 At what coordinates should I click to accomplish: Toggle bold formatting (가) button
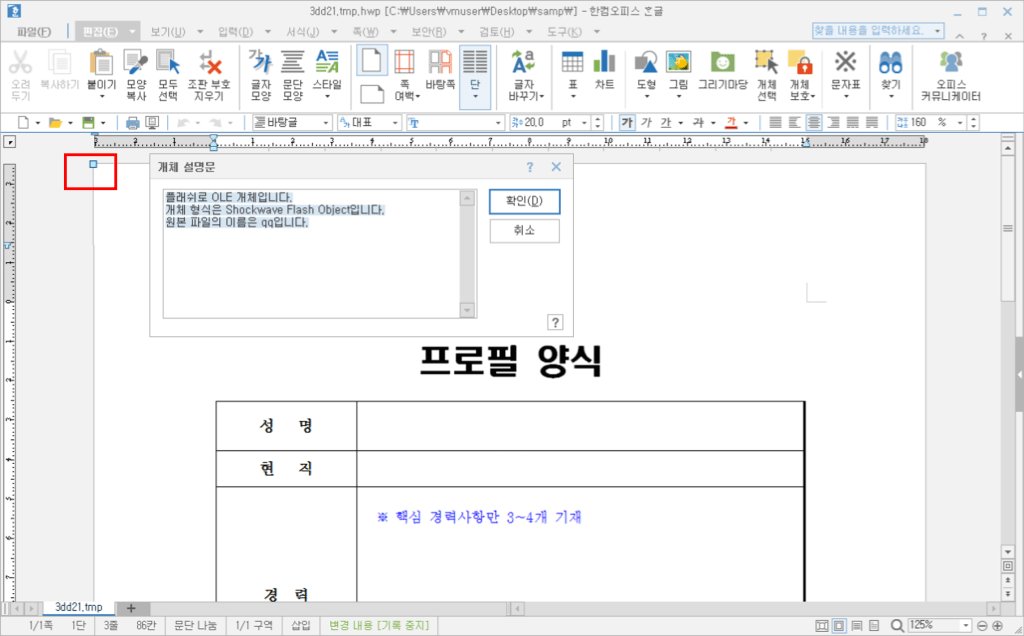click(x=627, y=123)
